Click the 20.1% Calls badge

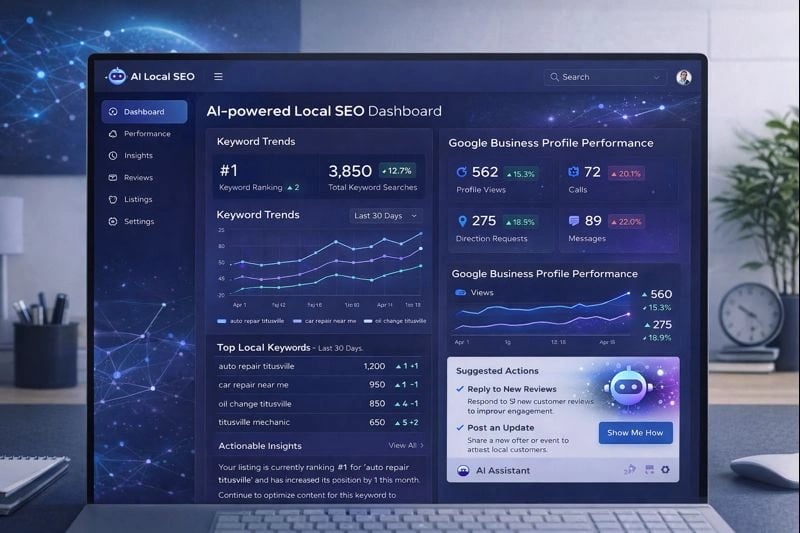[x=626, y=174]
